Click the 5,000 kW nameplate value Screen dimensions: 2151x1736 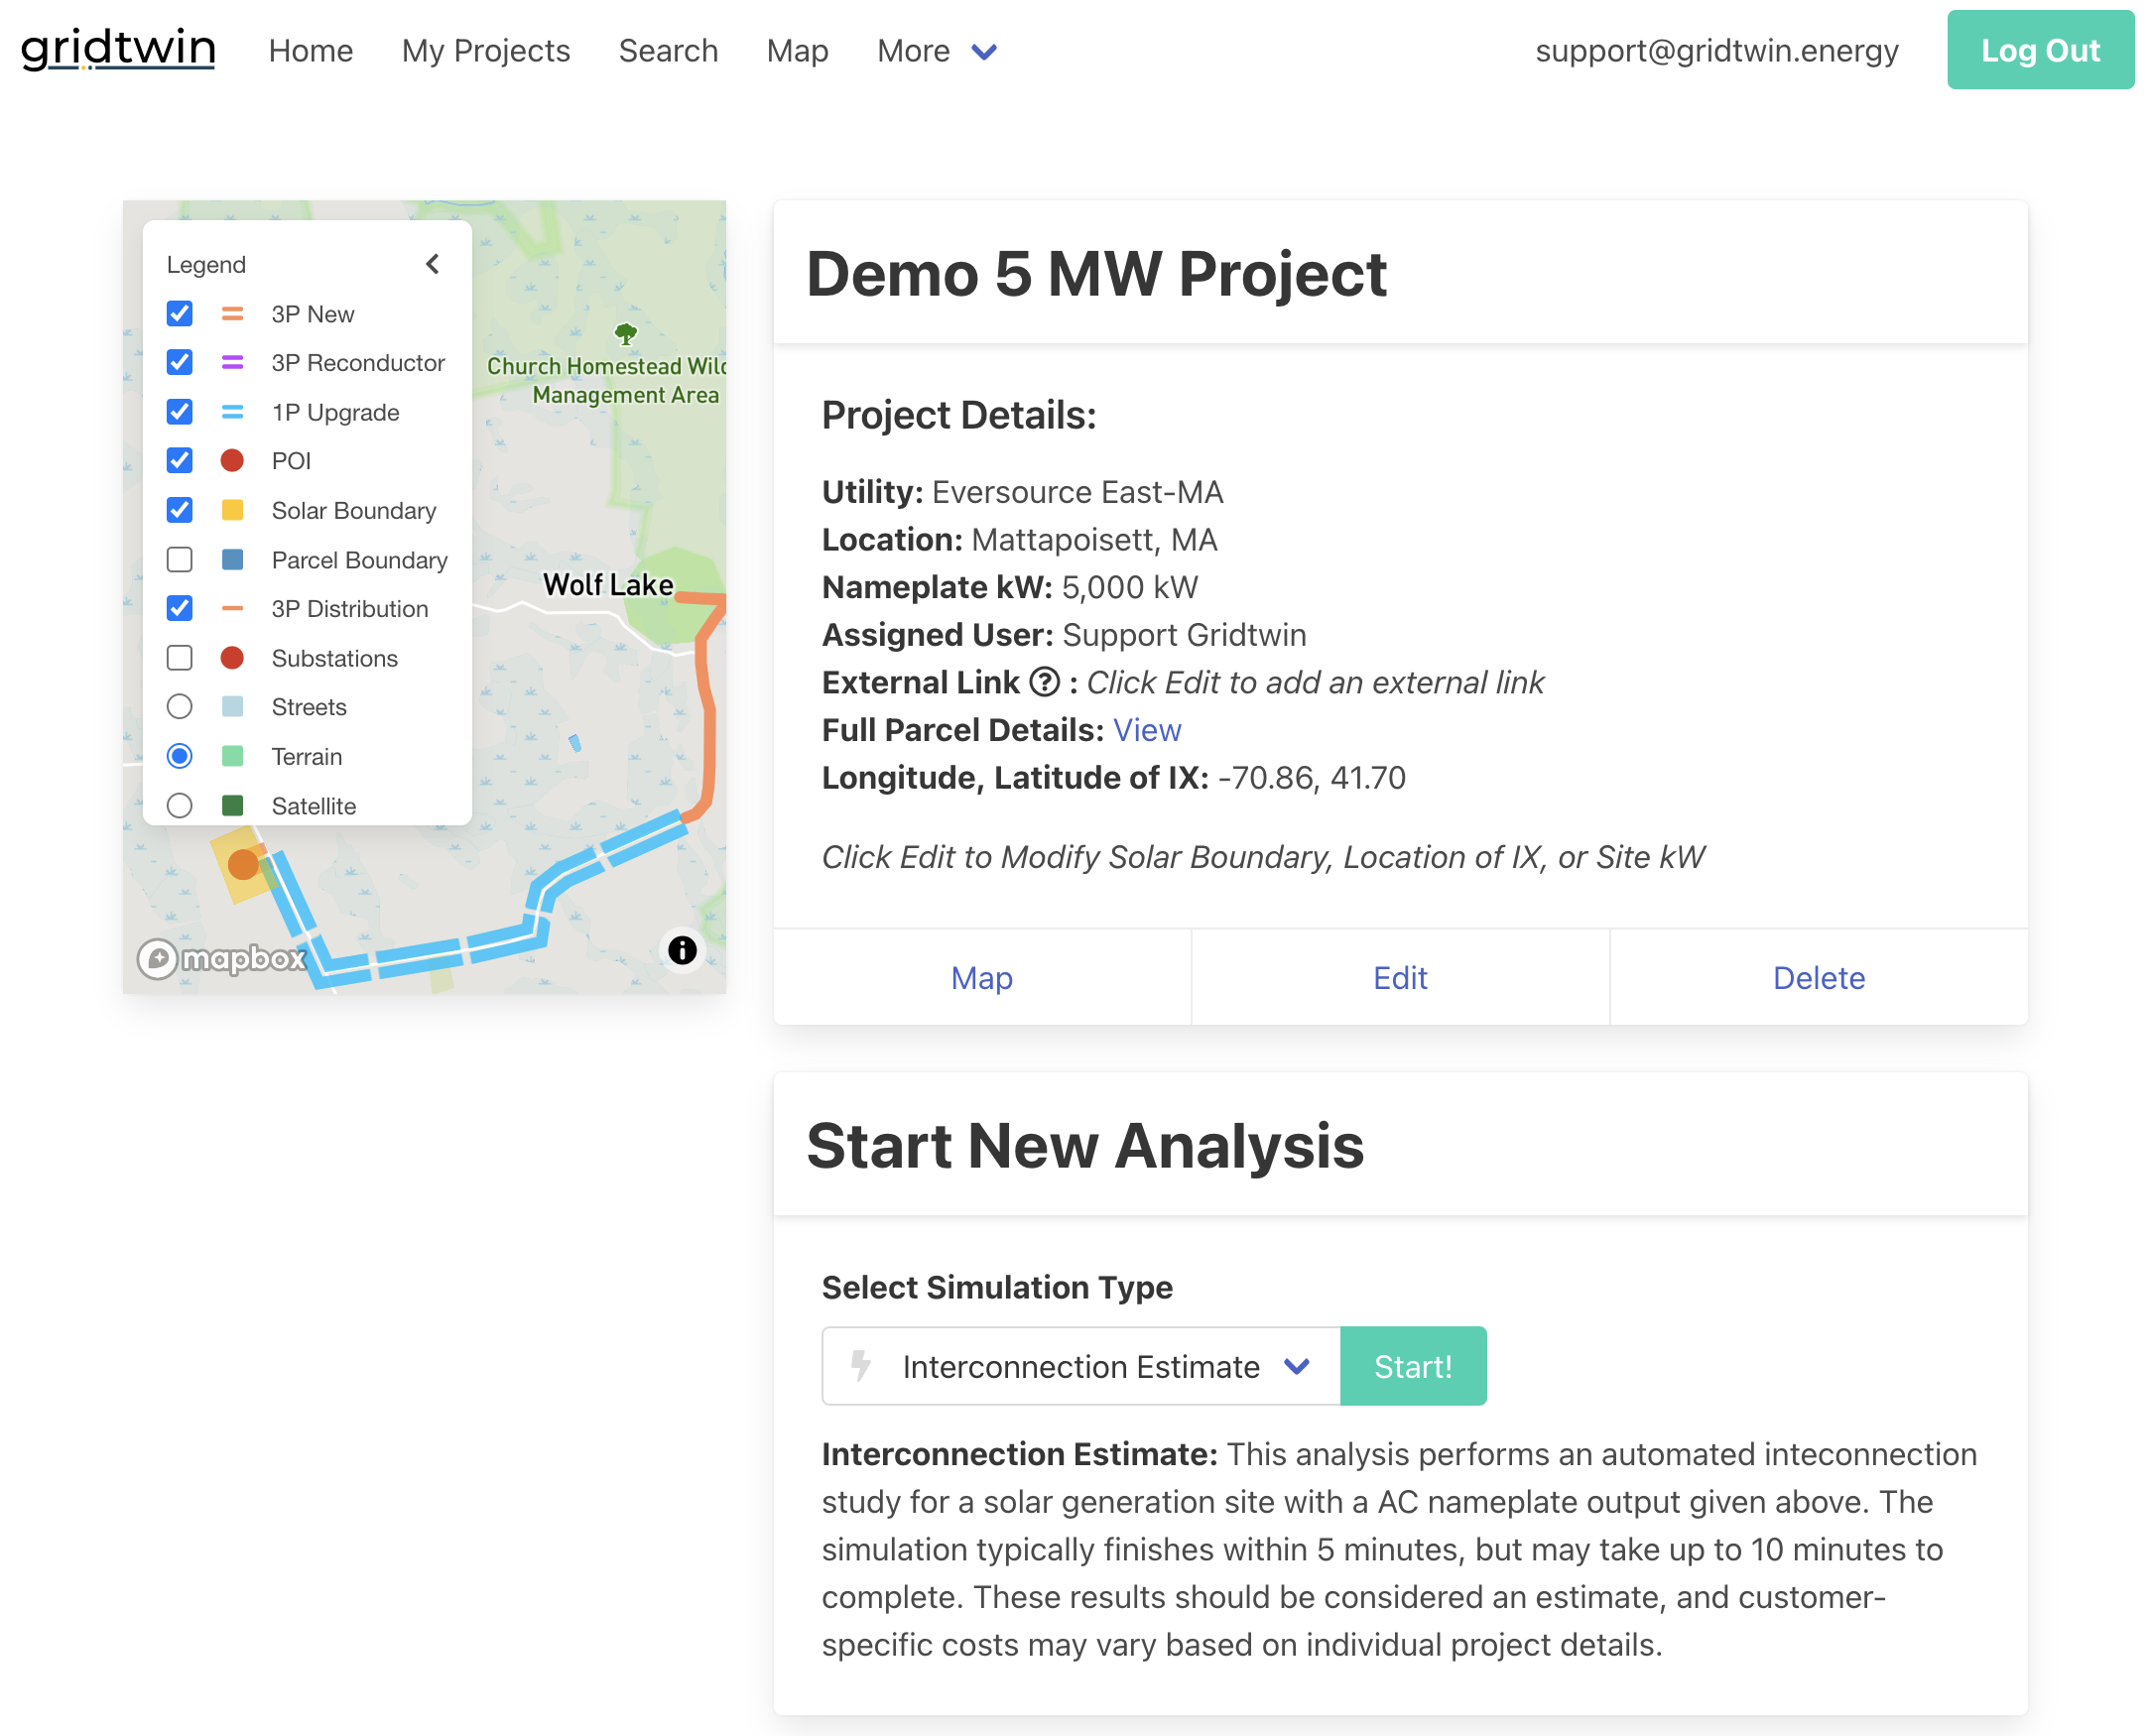click(1130, 587)
